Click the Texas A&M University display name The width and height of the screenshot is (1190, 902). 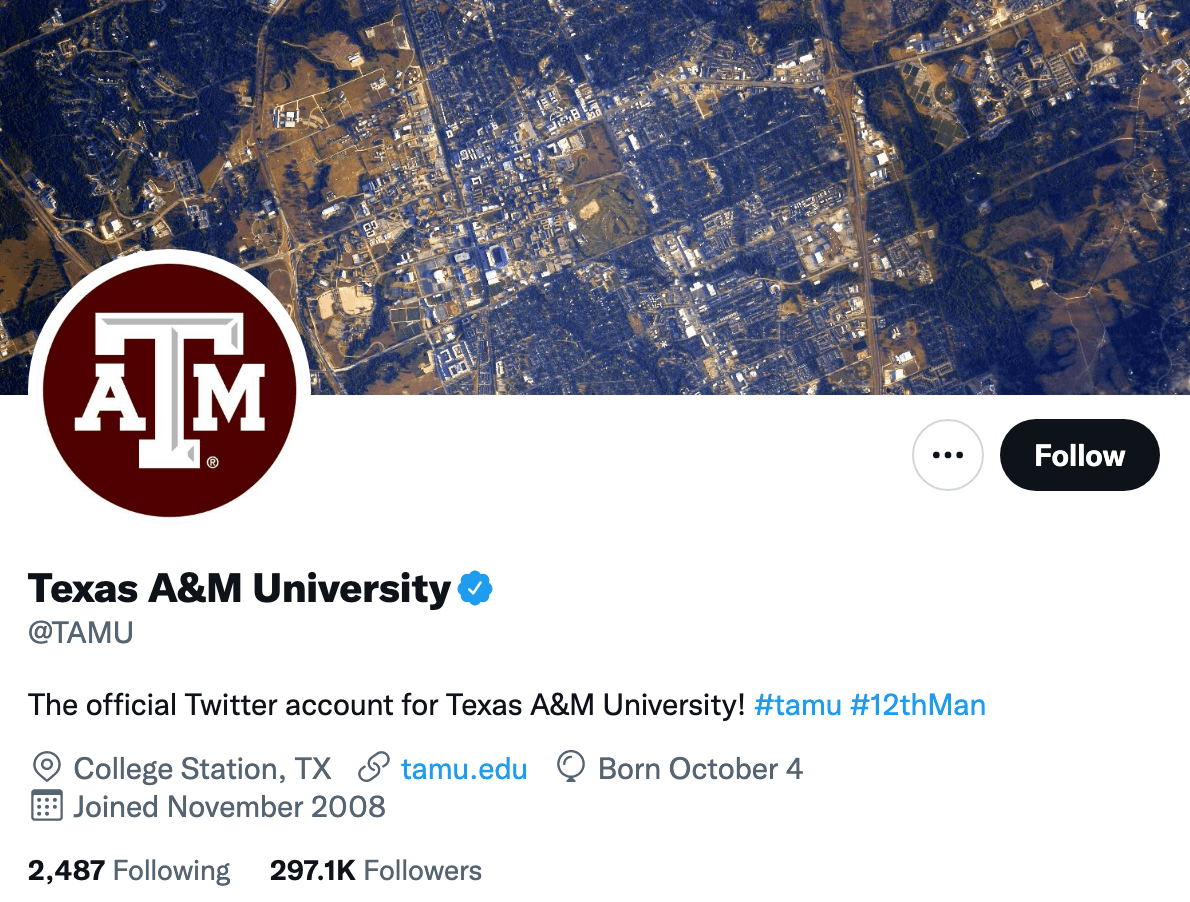239,589
